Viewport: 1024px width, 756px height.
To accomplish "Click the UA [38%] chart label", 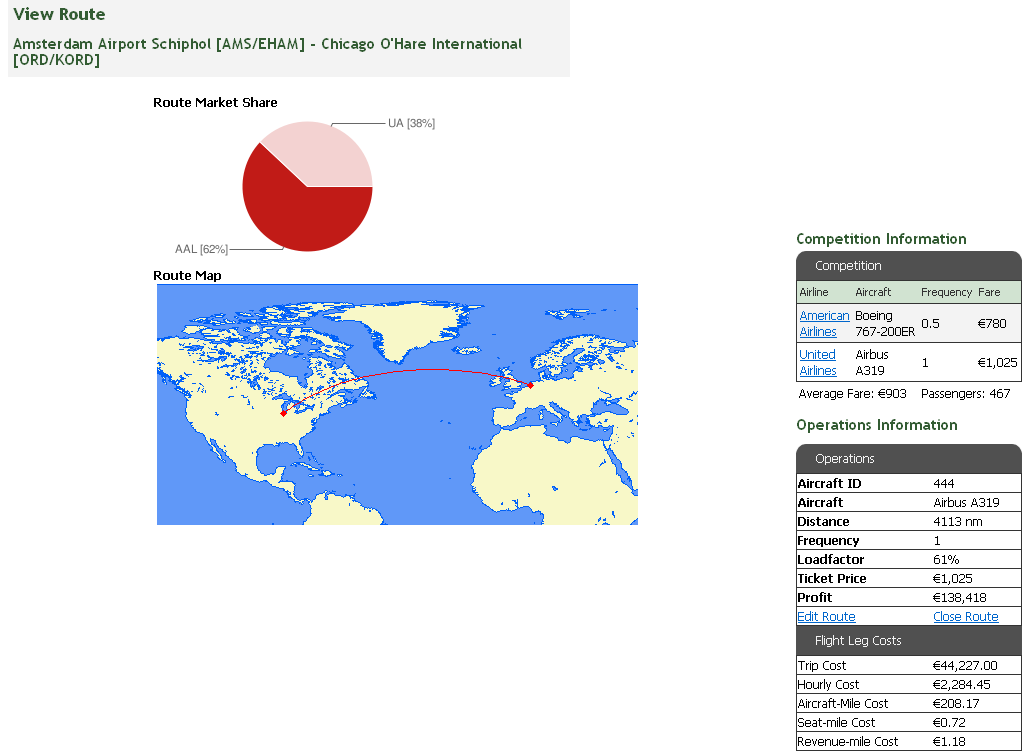I will point(411,123).
